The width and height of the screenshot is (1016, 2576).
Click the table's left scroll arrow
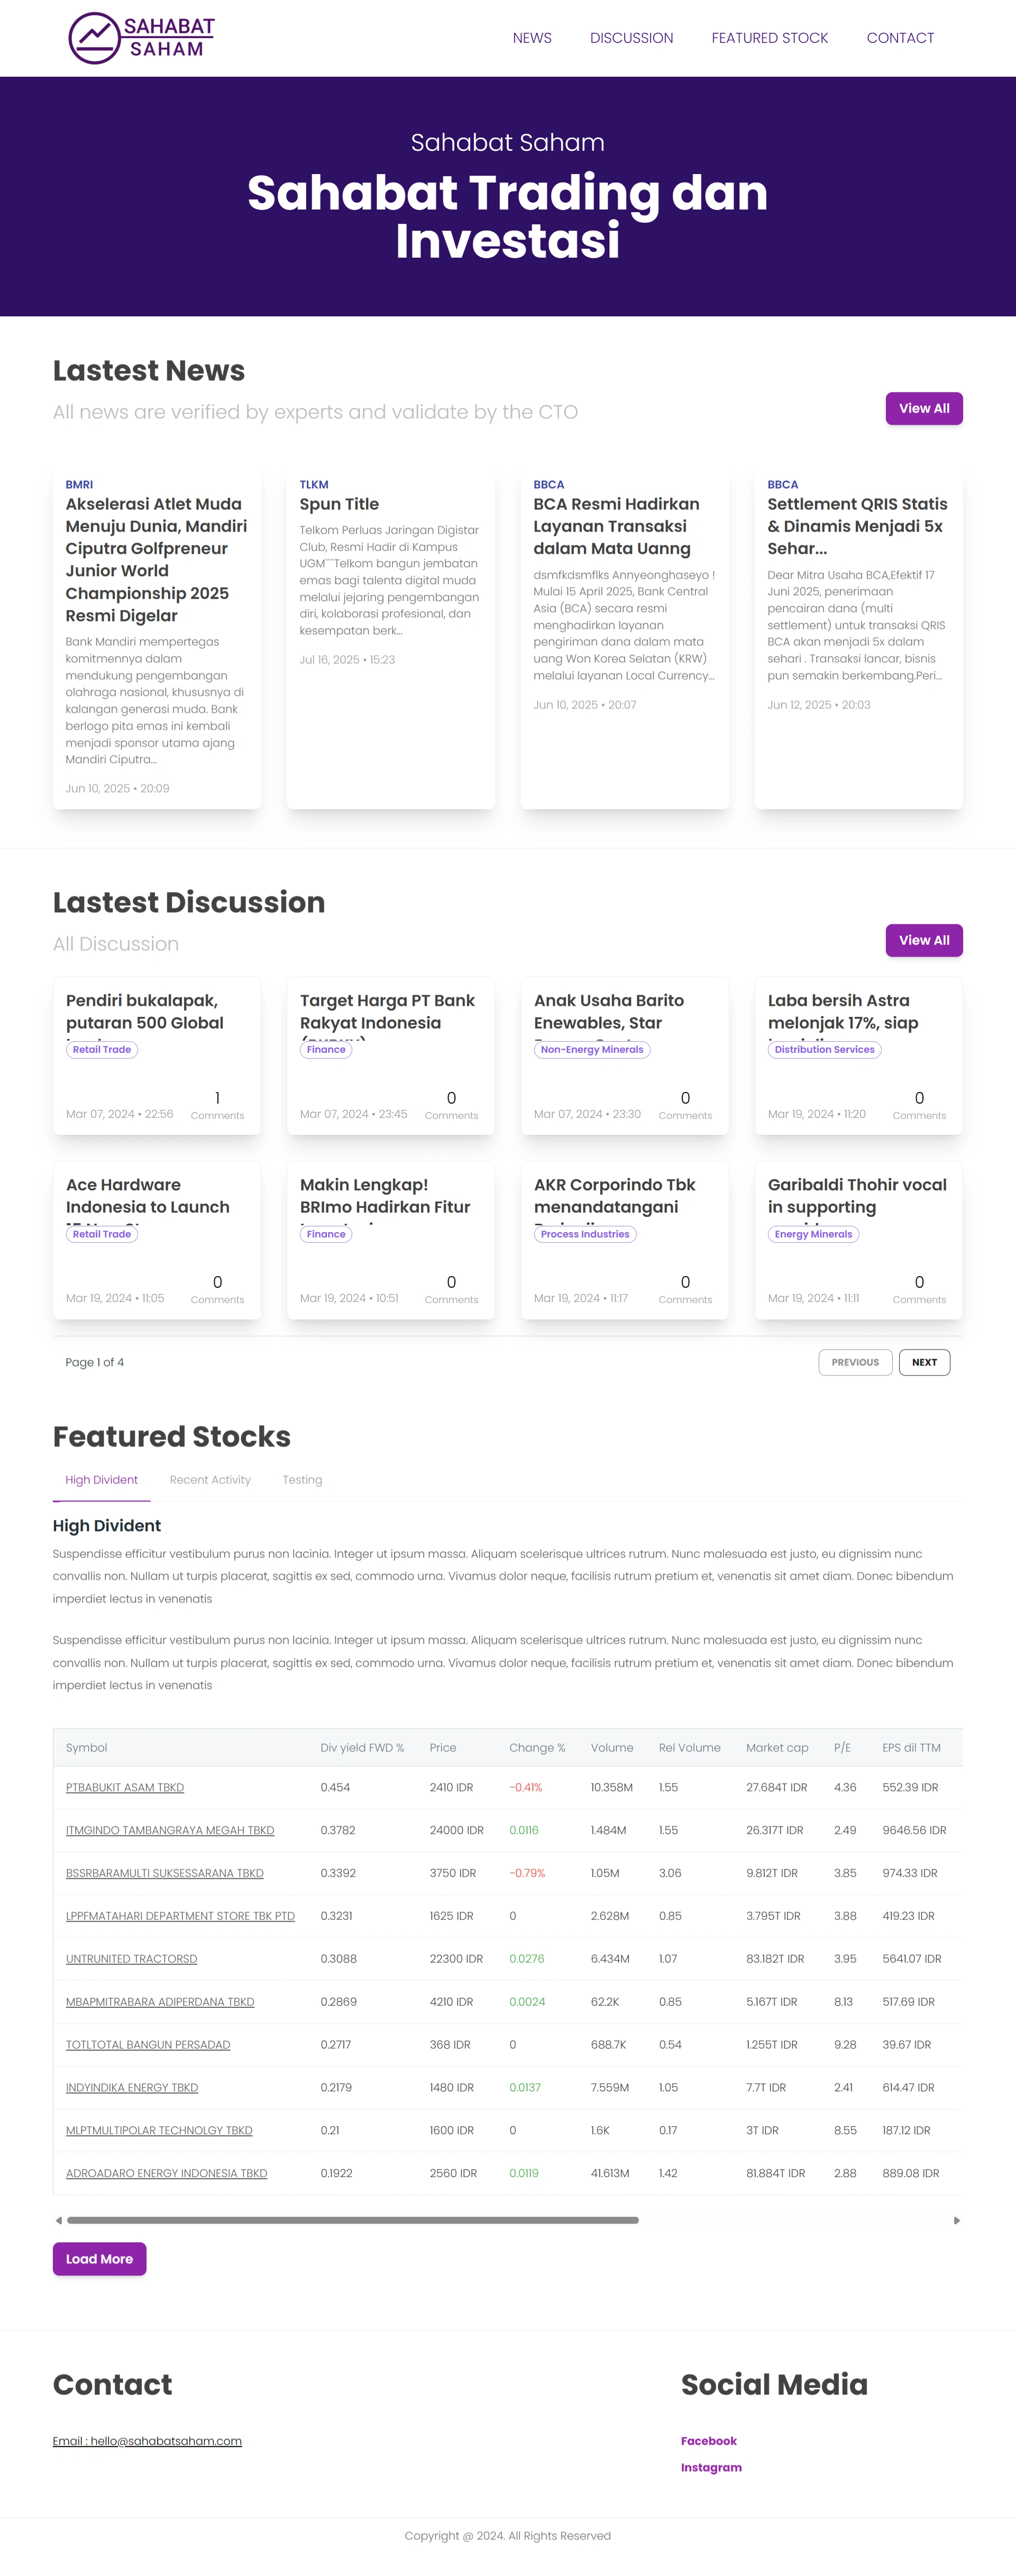tap(59, 2220)
